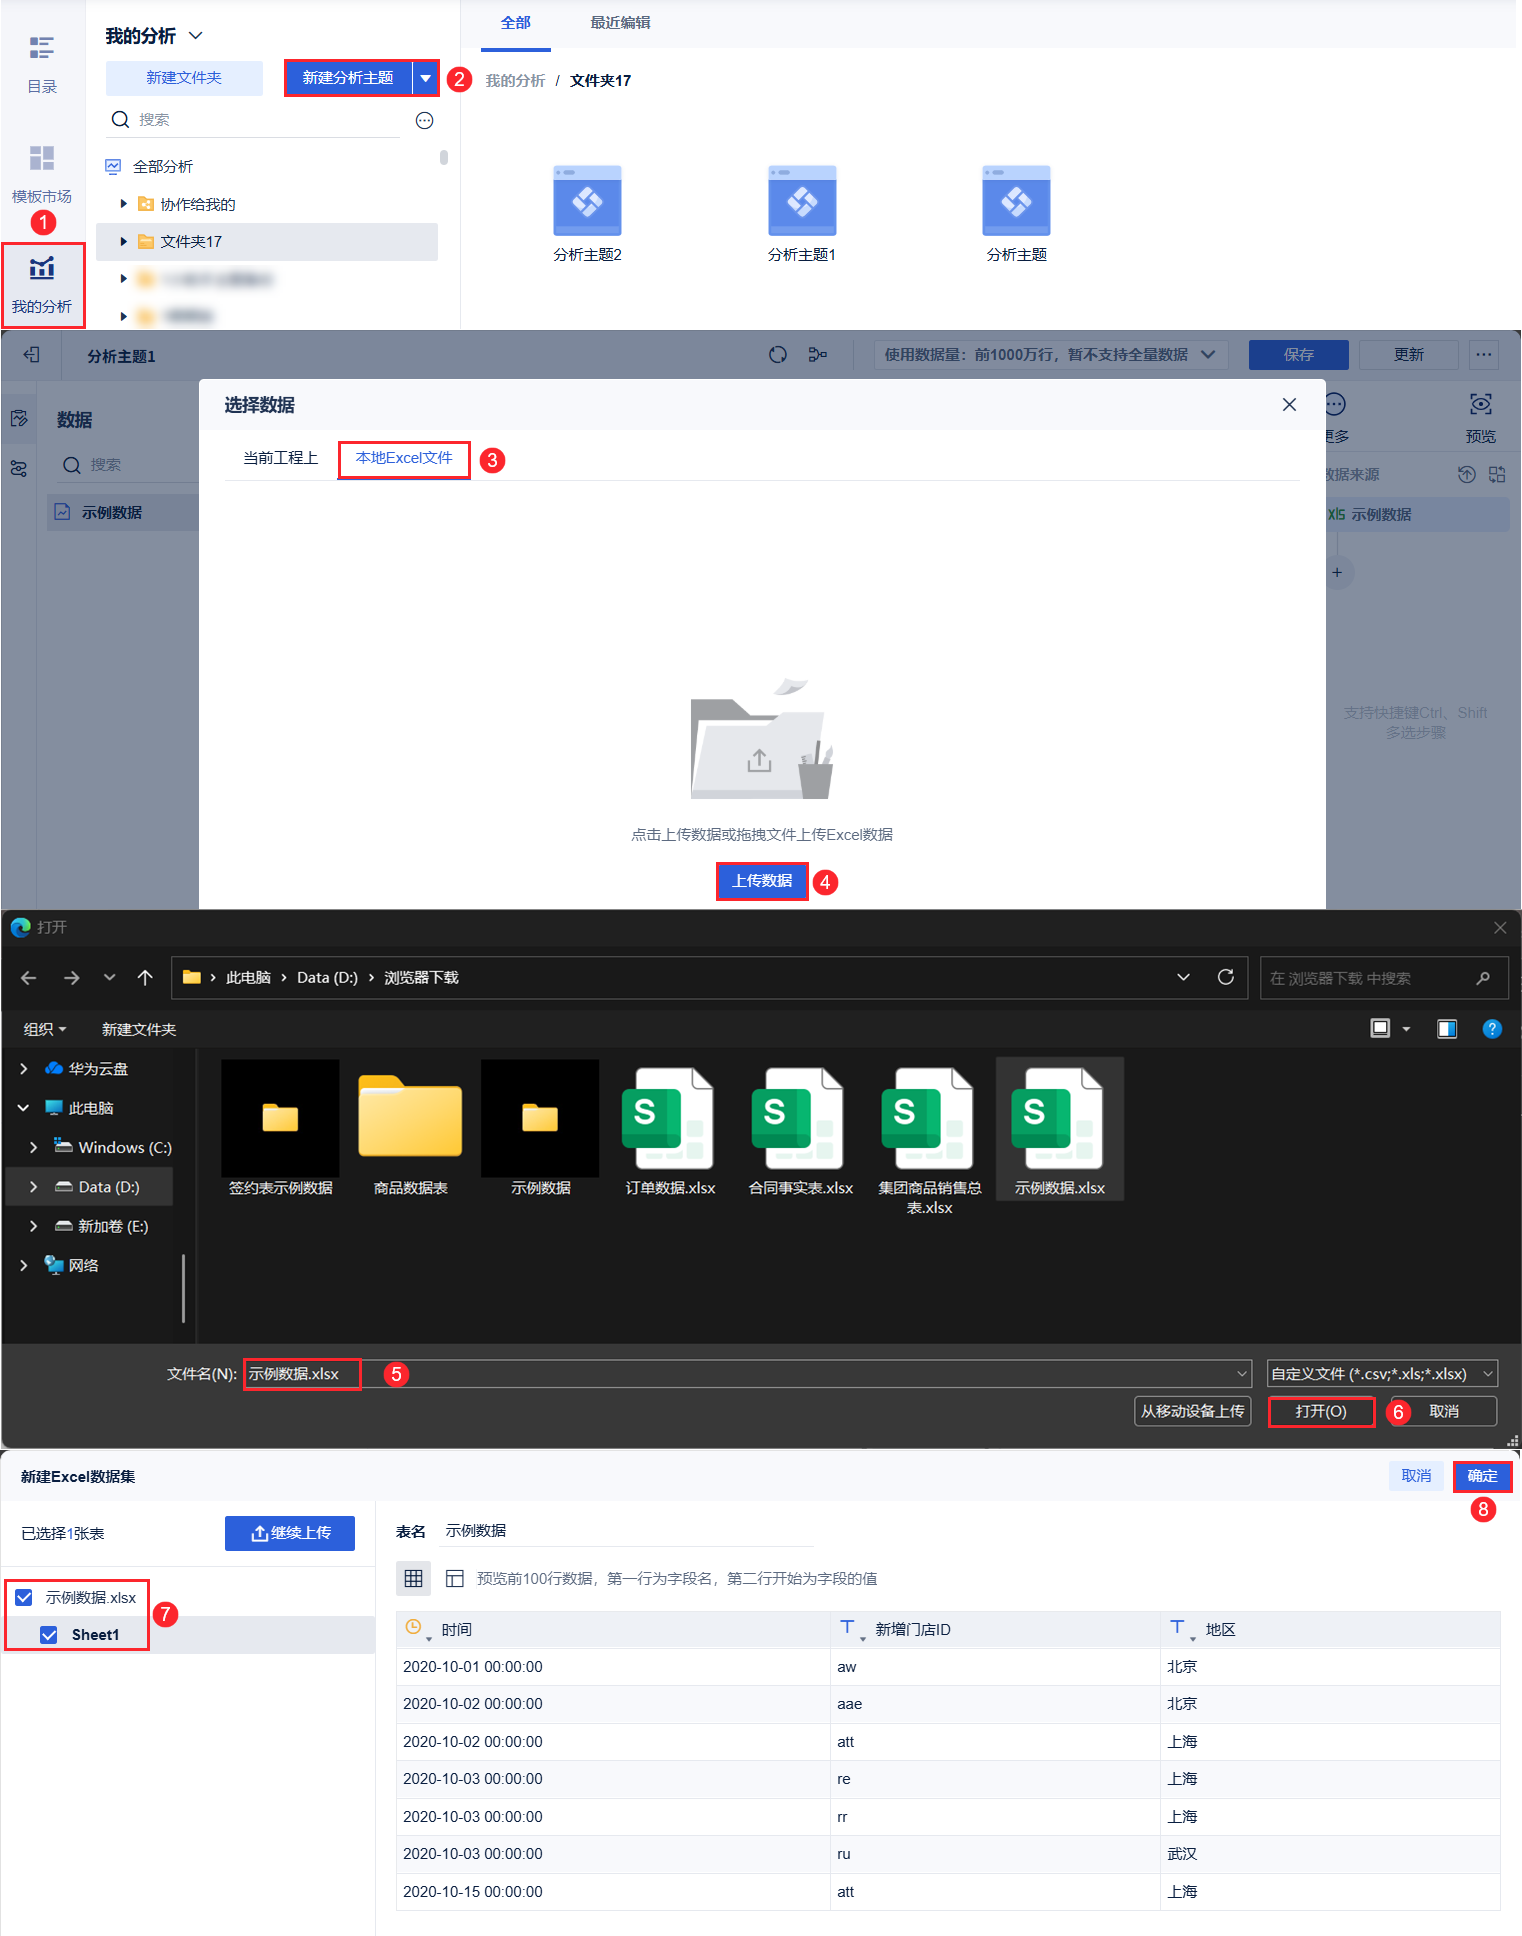Image resolution: width=1522 pixels, height=1936 pixels.
Task: Select 示例数据.xlsx file icon
Action: pos(1059,1118)
